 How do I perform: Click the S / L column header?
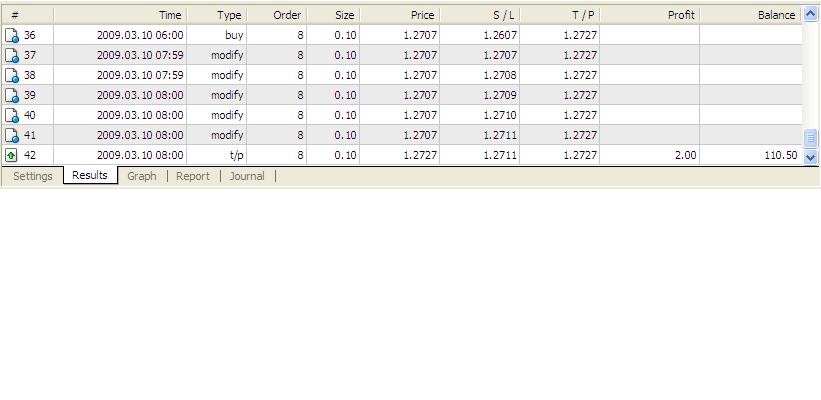pos(480,15)
